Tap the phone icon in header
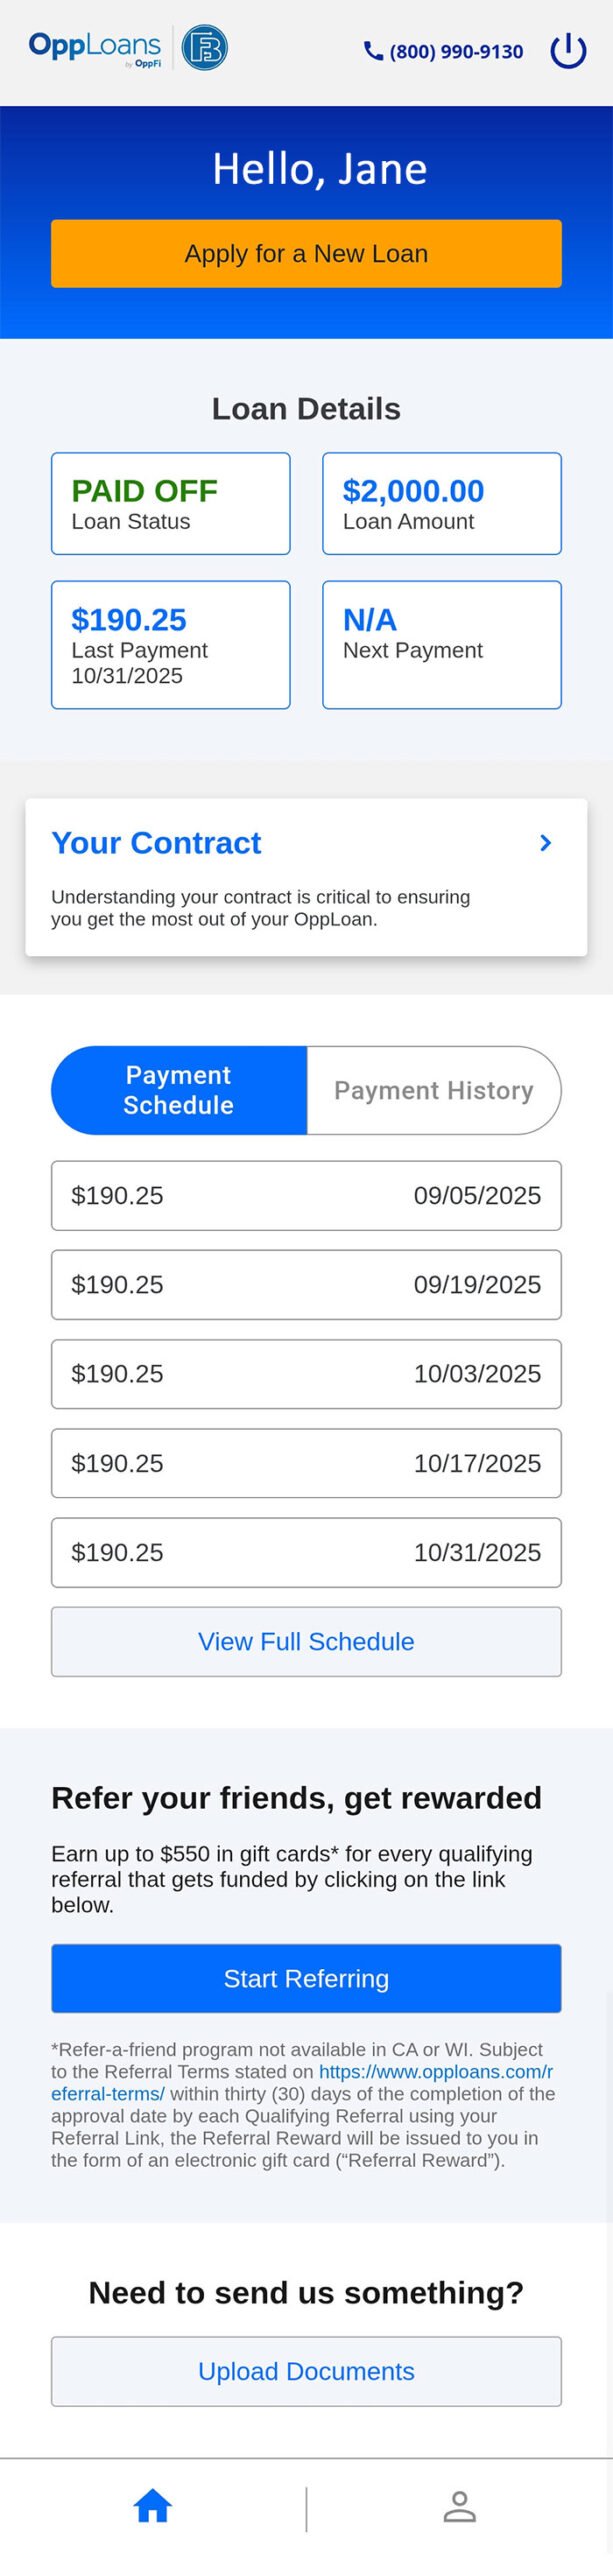The width and height of the screenshot is (613, 2560). coord(373,51)
